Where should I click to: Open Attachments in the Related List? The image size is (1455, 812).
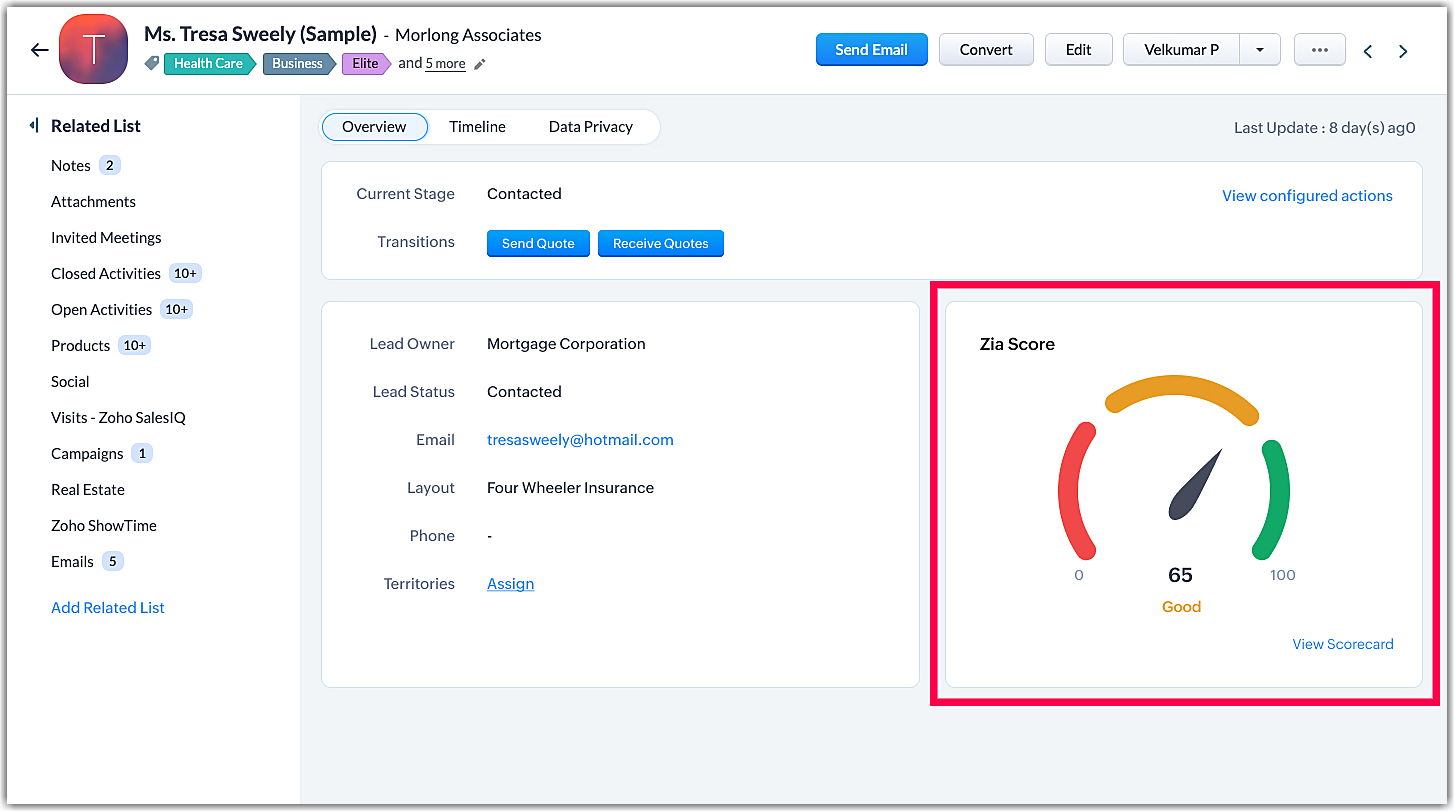93,202
